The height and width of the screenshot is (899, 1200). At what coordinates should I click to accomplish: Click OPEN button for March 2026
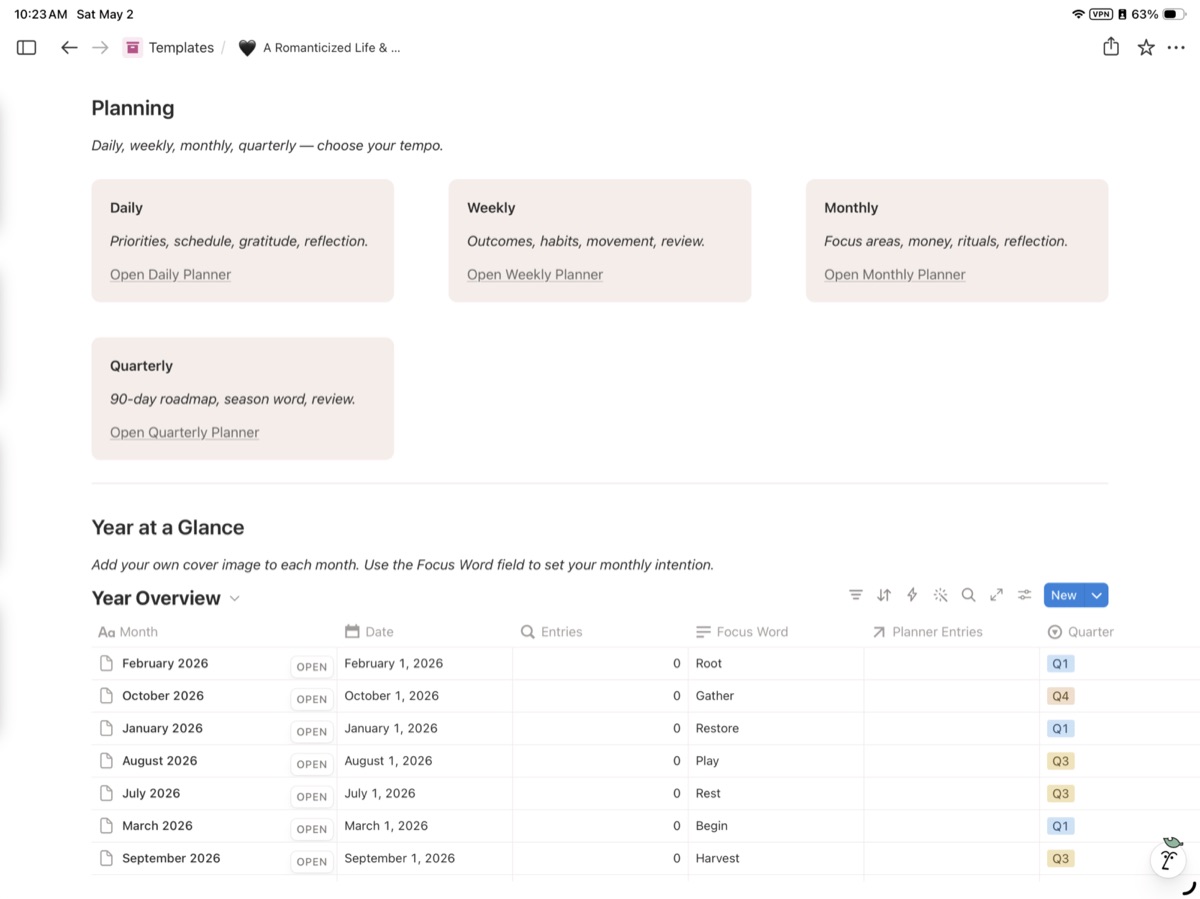312,829
